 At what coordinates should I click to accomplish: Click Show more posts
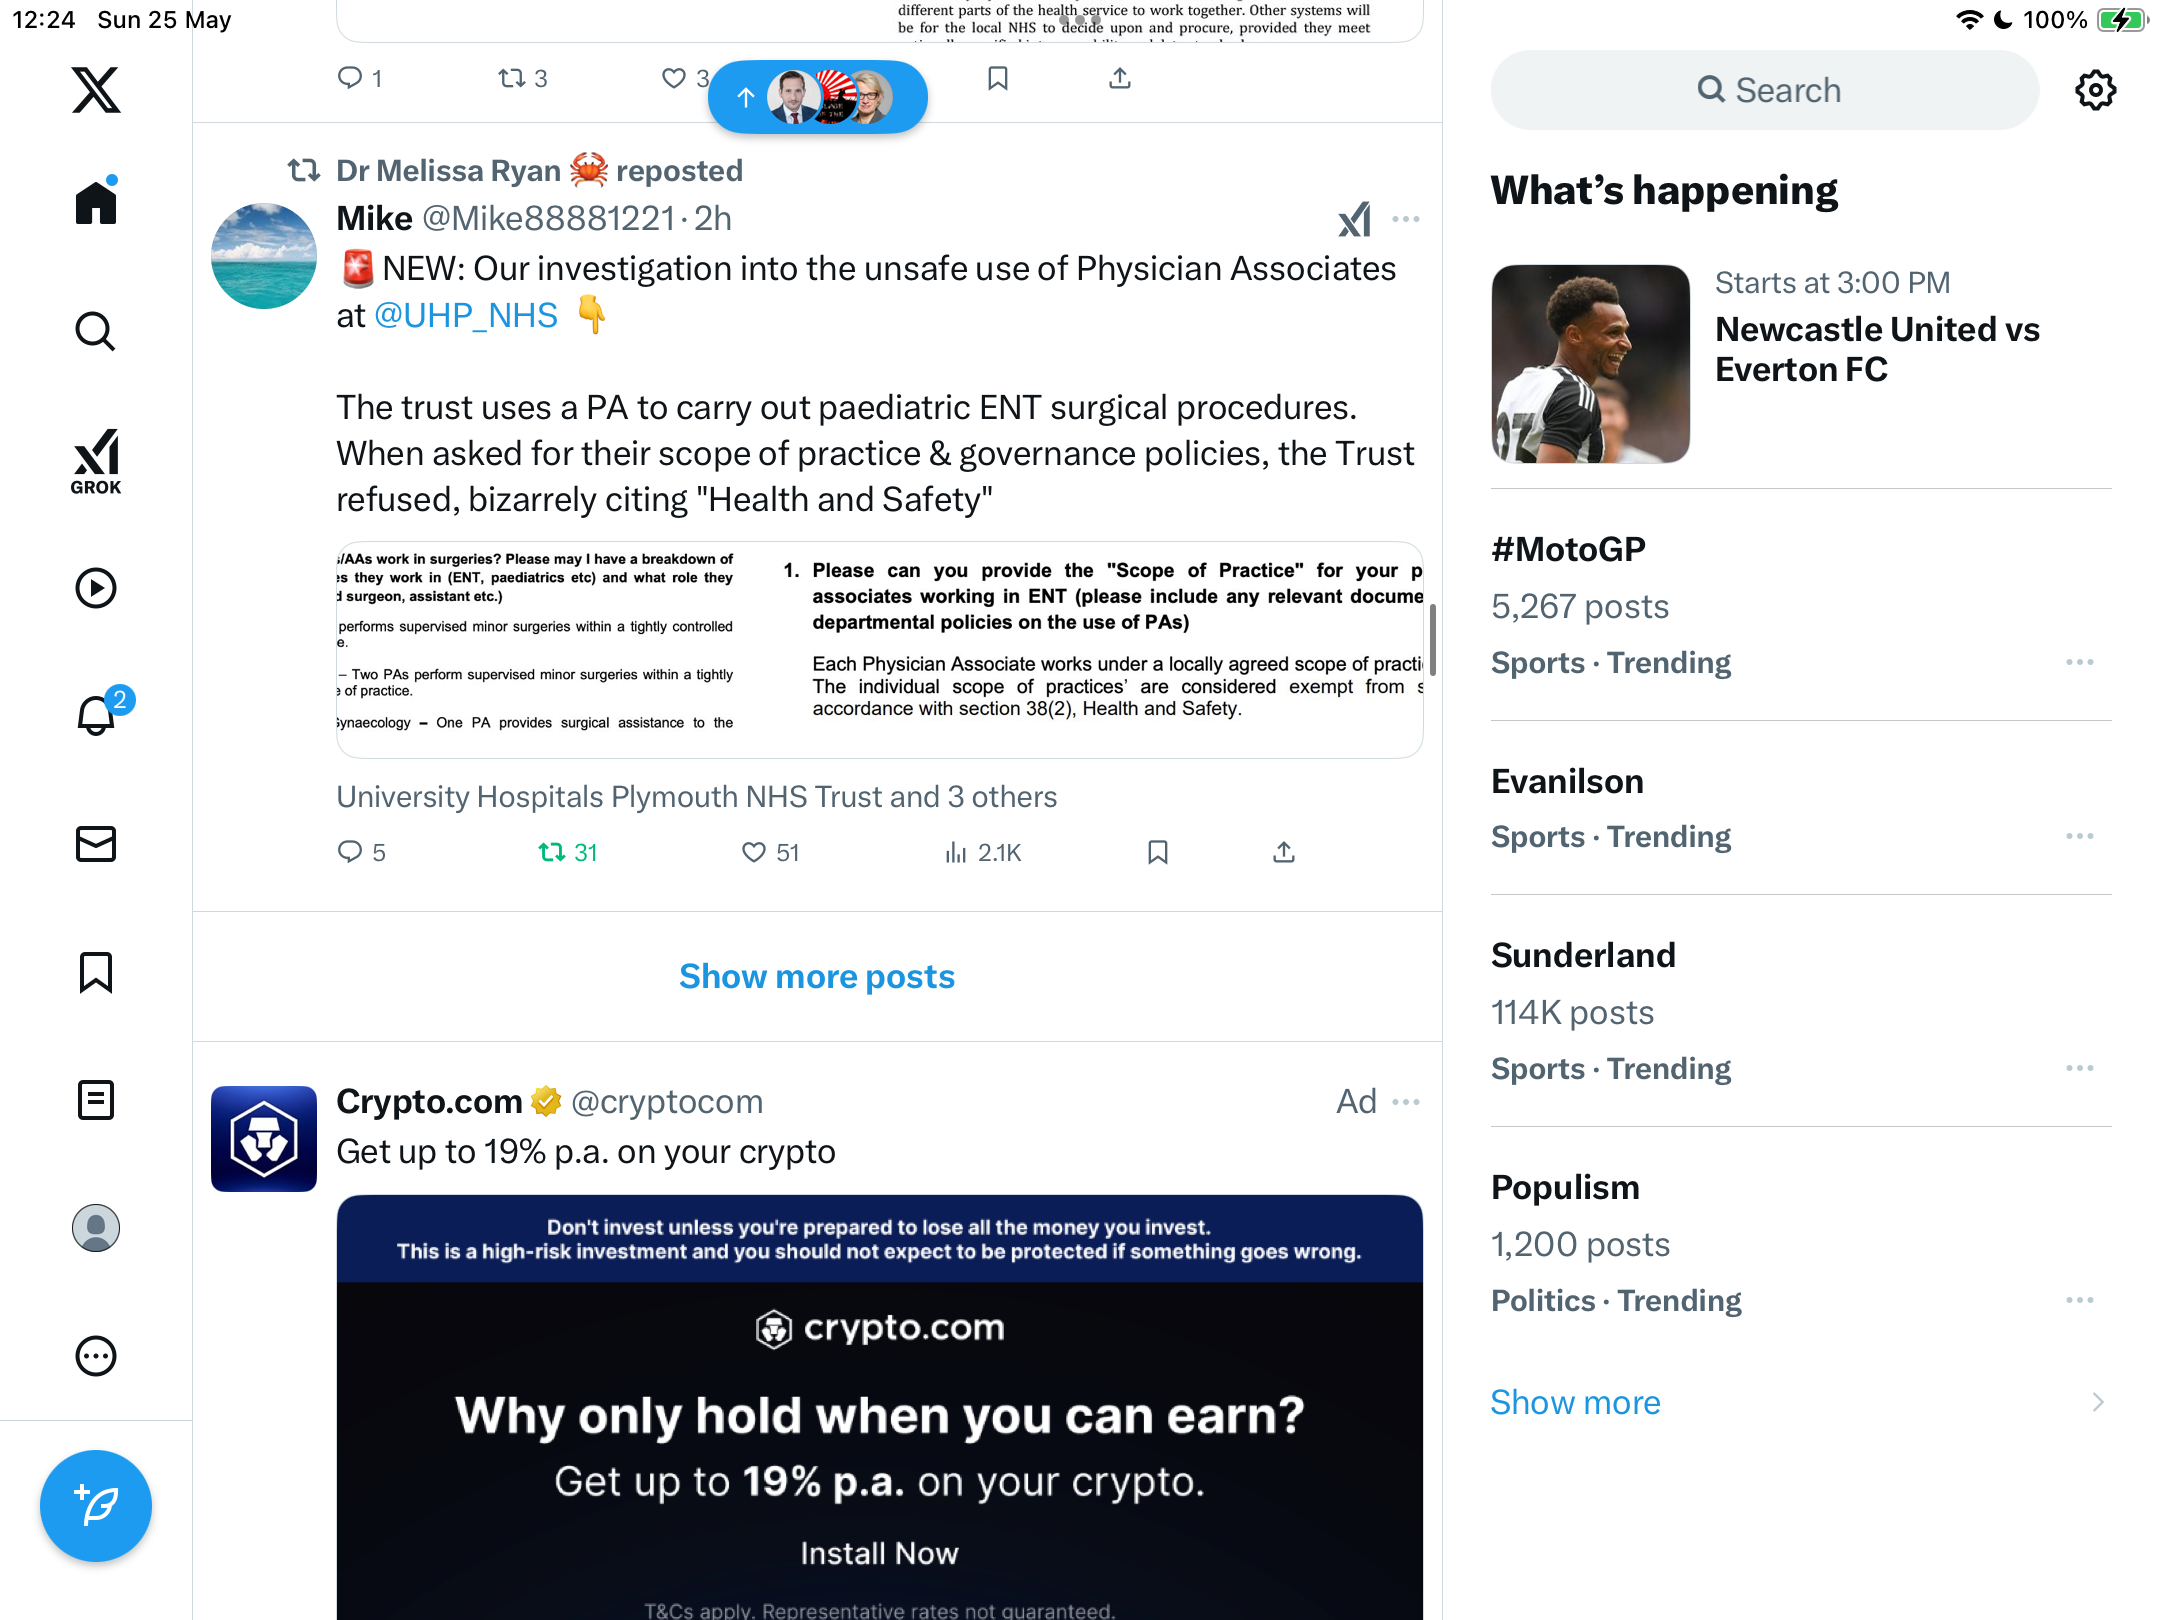pos(817,976)
